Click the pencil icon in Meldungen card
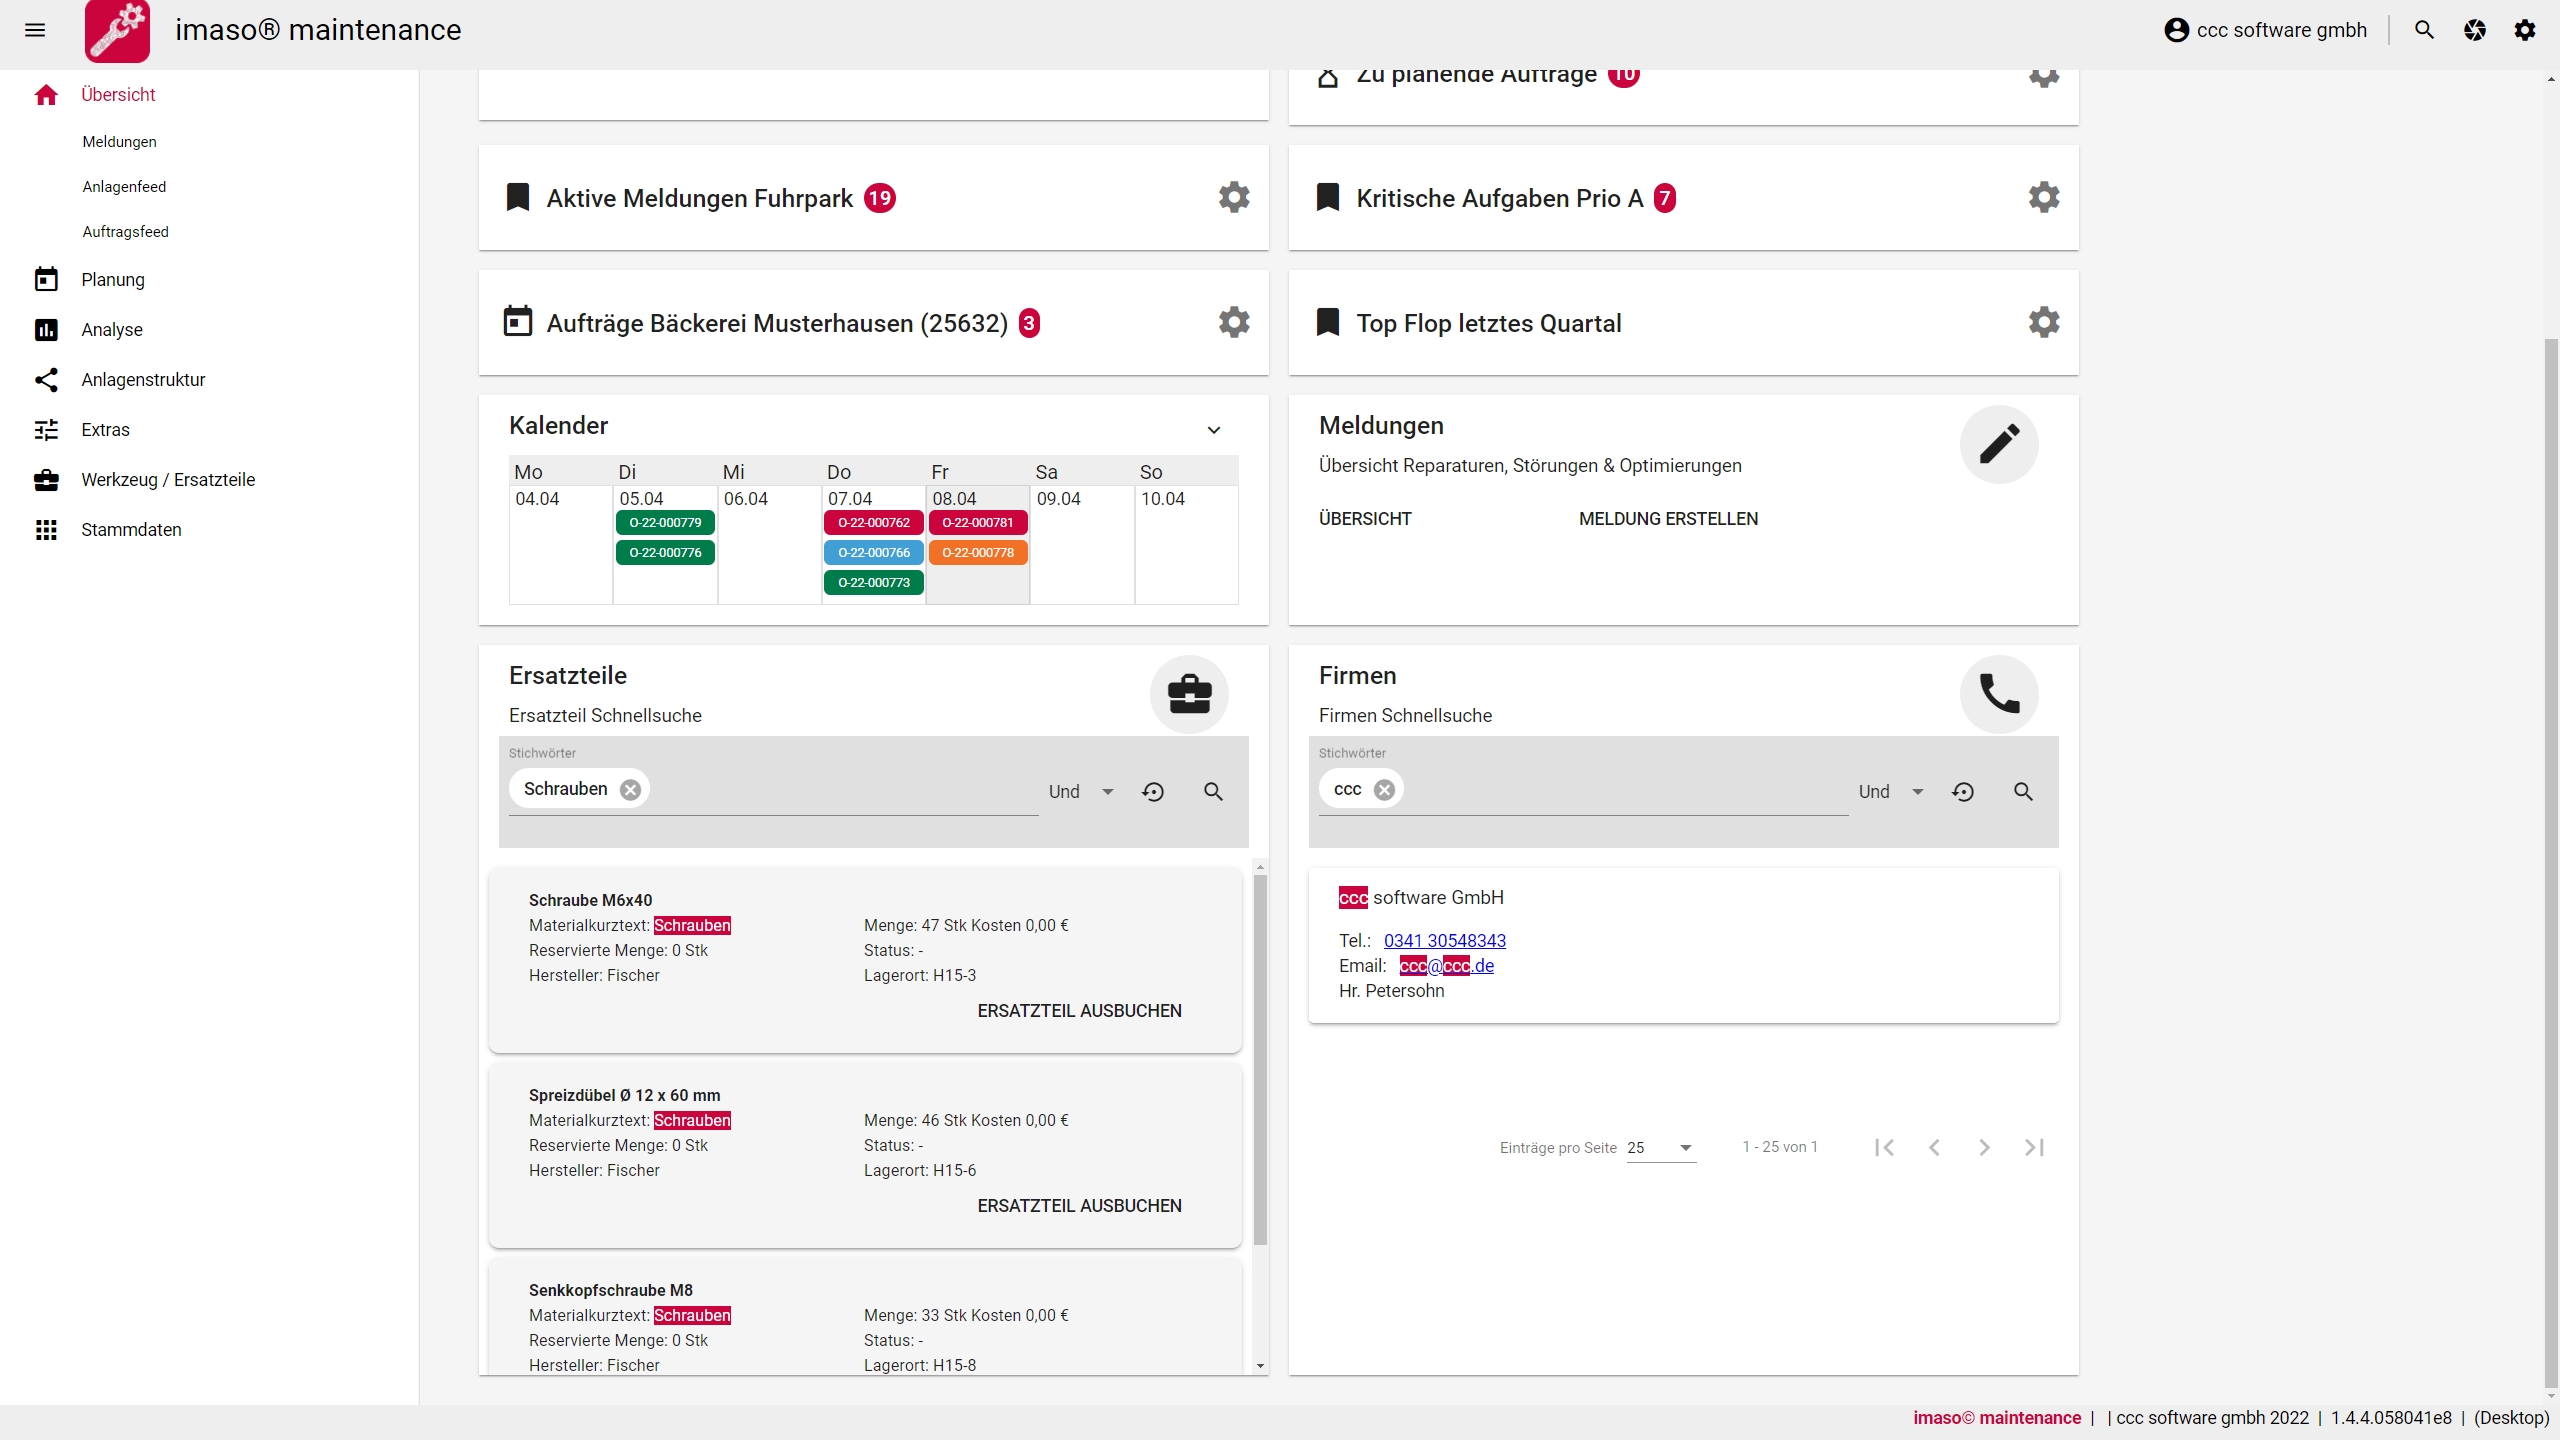2560x1440 pixels. pyautogui.click(x=1999, y=444)
